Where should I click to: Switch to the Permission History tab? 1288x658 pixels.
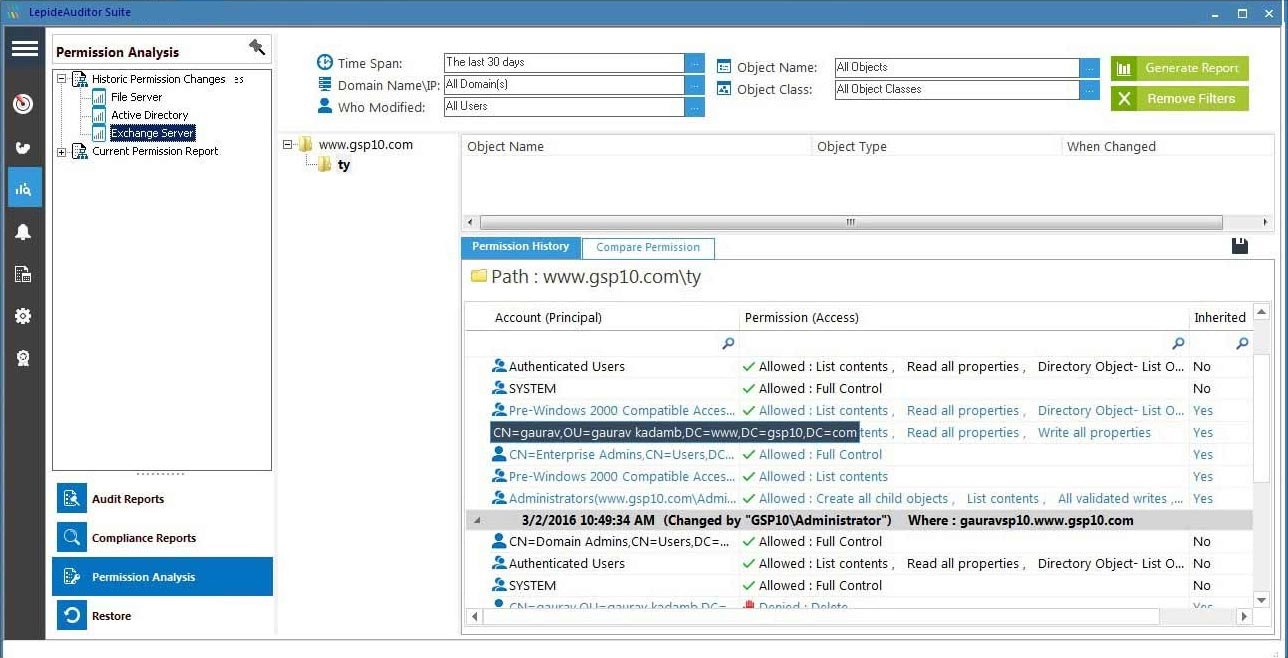point(520,247)
